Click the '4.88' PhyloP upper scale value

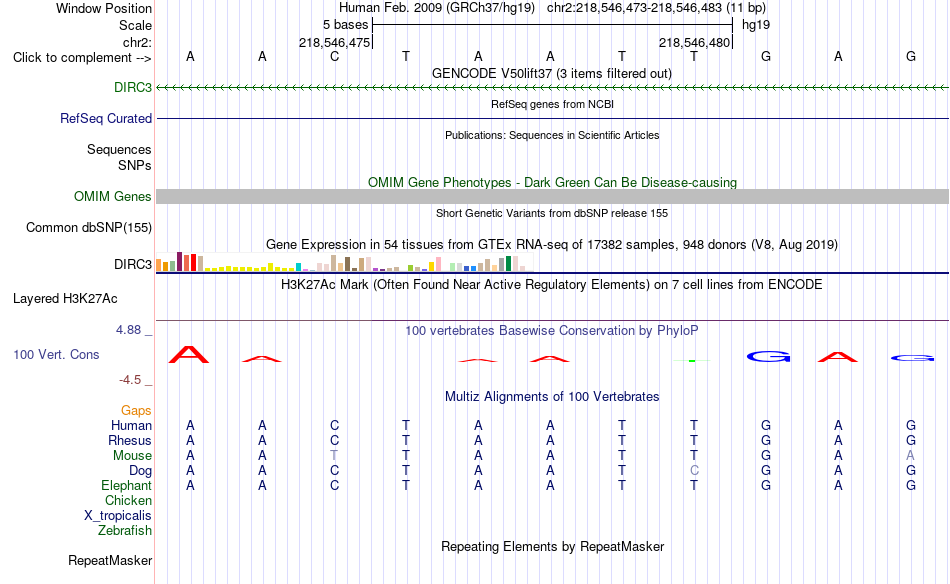click(x=128, y=330)
